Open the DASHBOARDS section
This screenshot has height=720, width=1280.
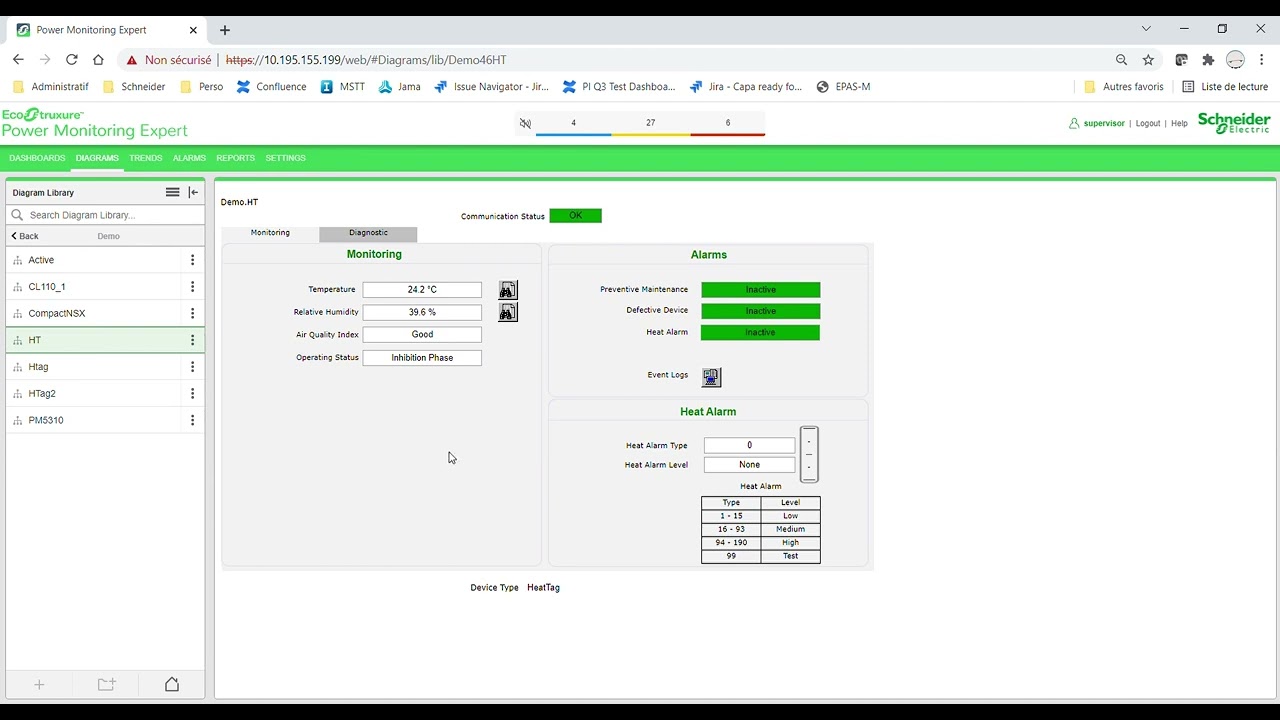click(x=37, y=158)
